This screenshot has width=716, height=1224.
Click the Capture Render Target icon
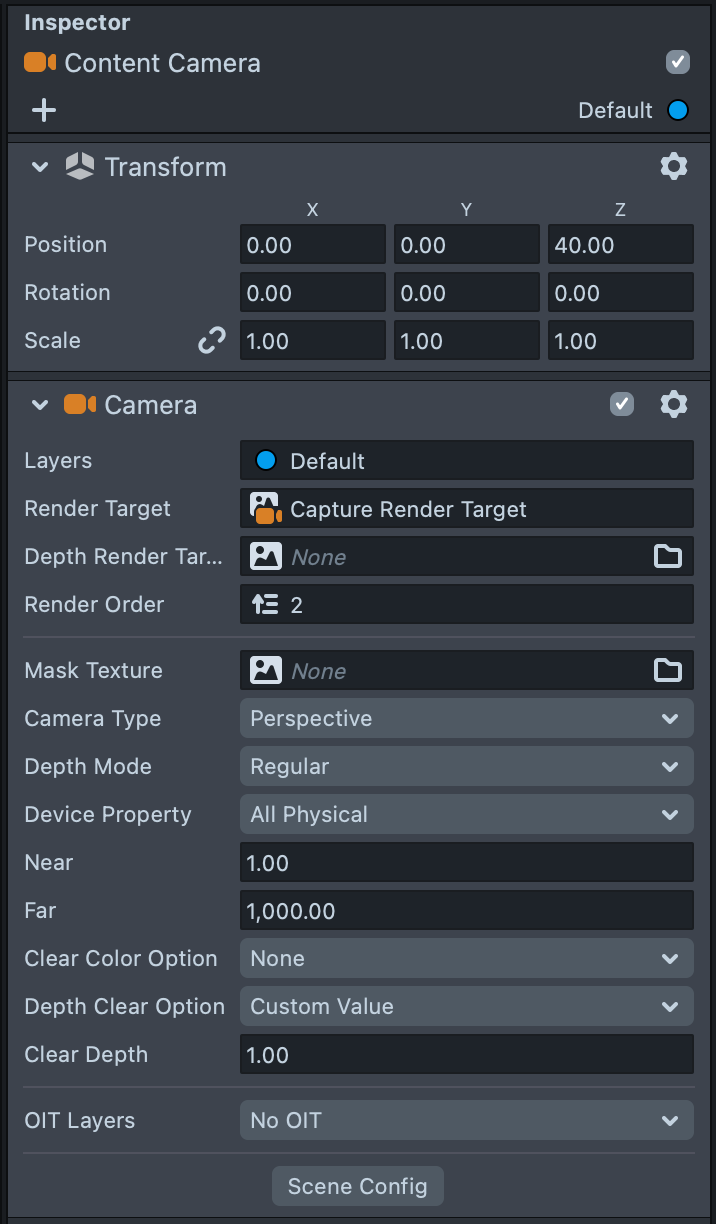click(266, 509)
